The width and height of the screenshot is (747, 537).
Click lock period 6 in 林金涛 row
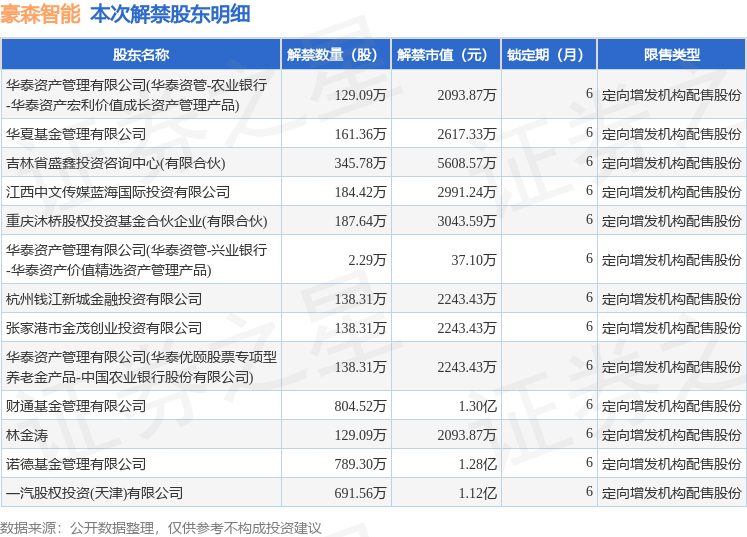click(x=589, y=433)
